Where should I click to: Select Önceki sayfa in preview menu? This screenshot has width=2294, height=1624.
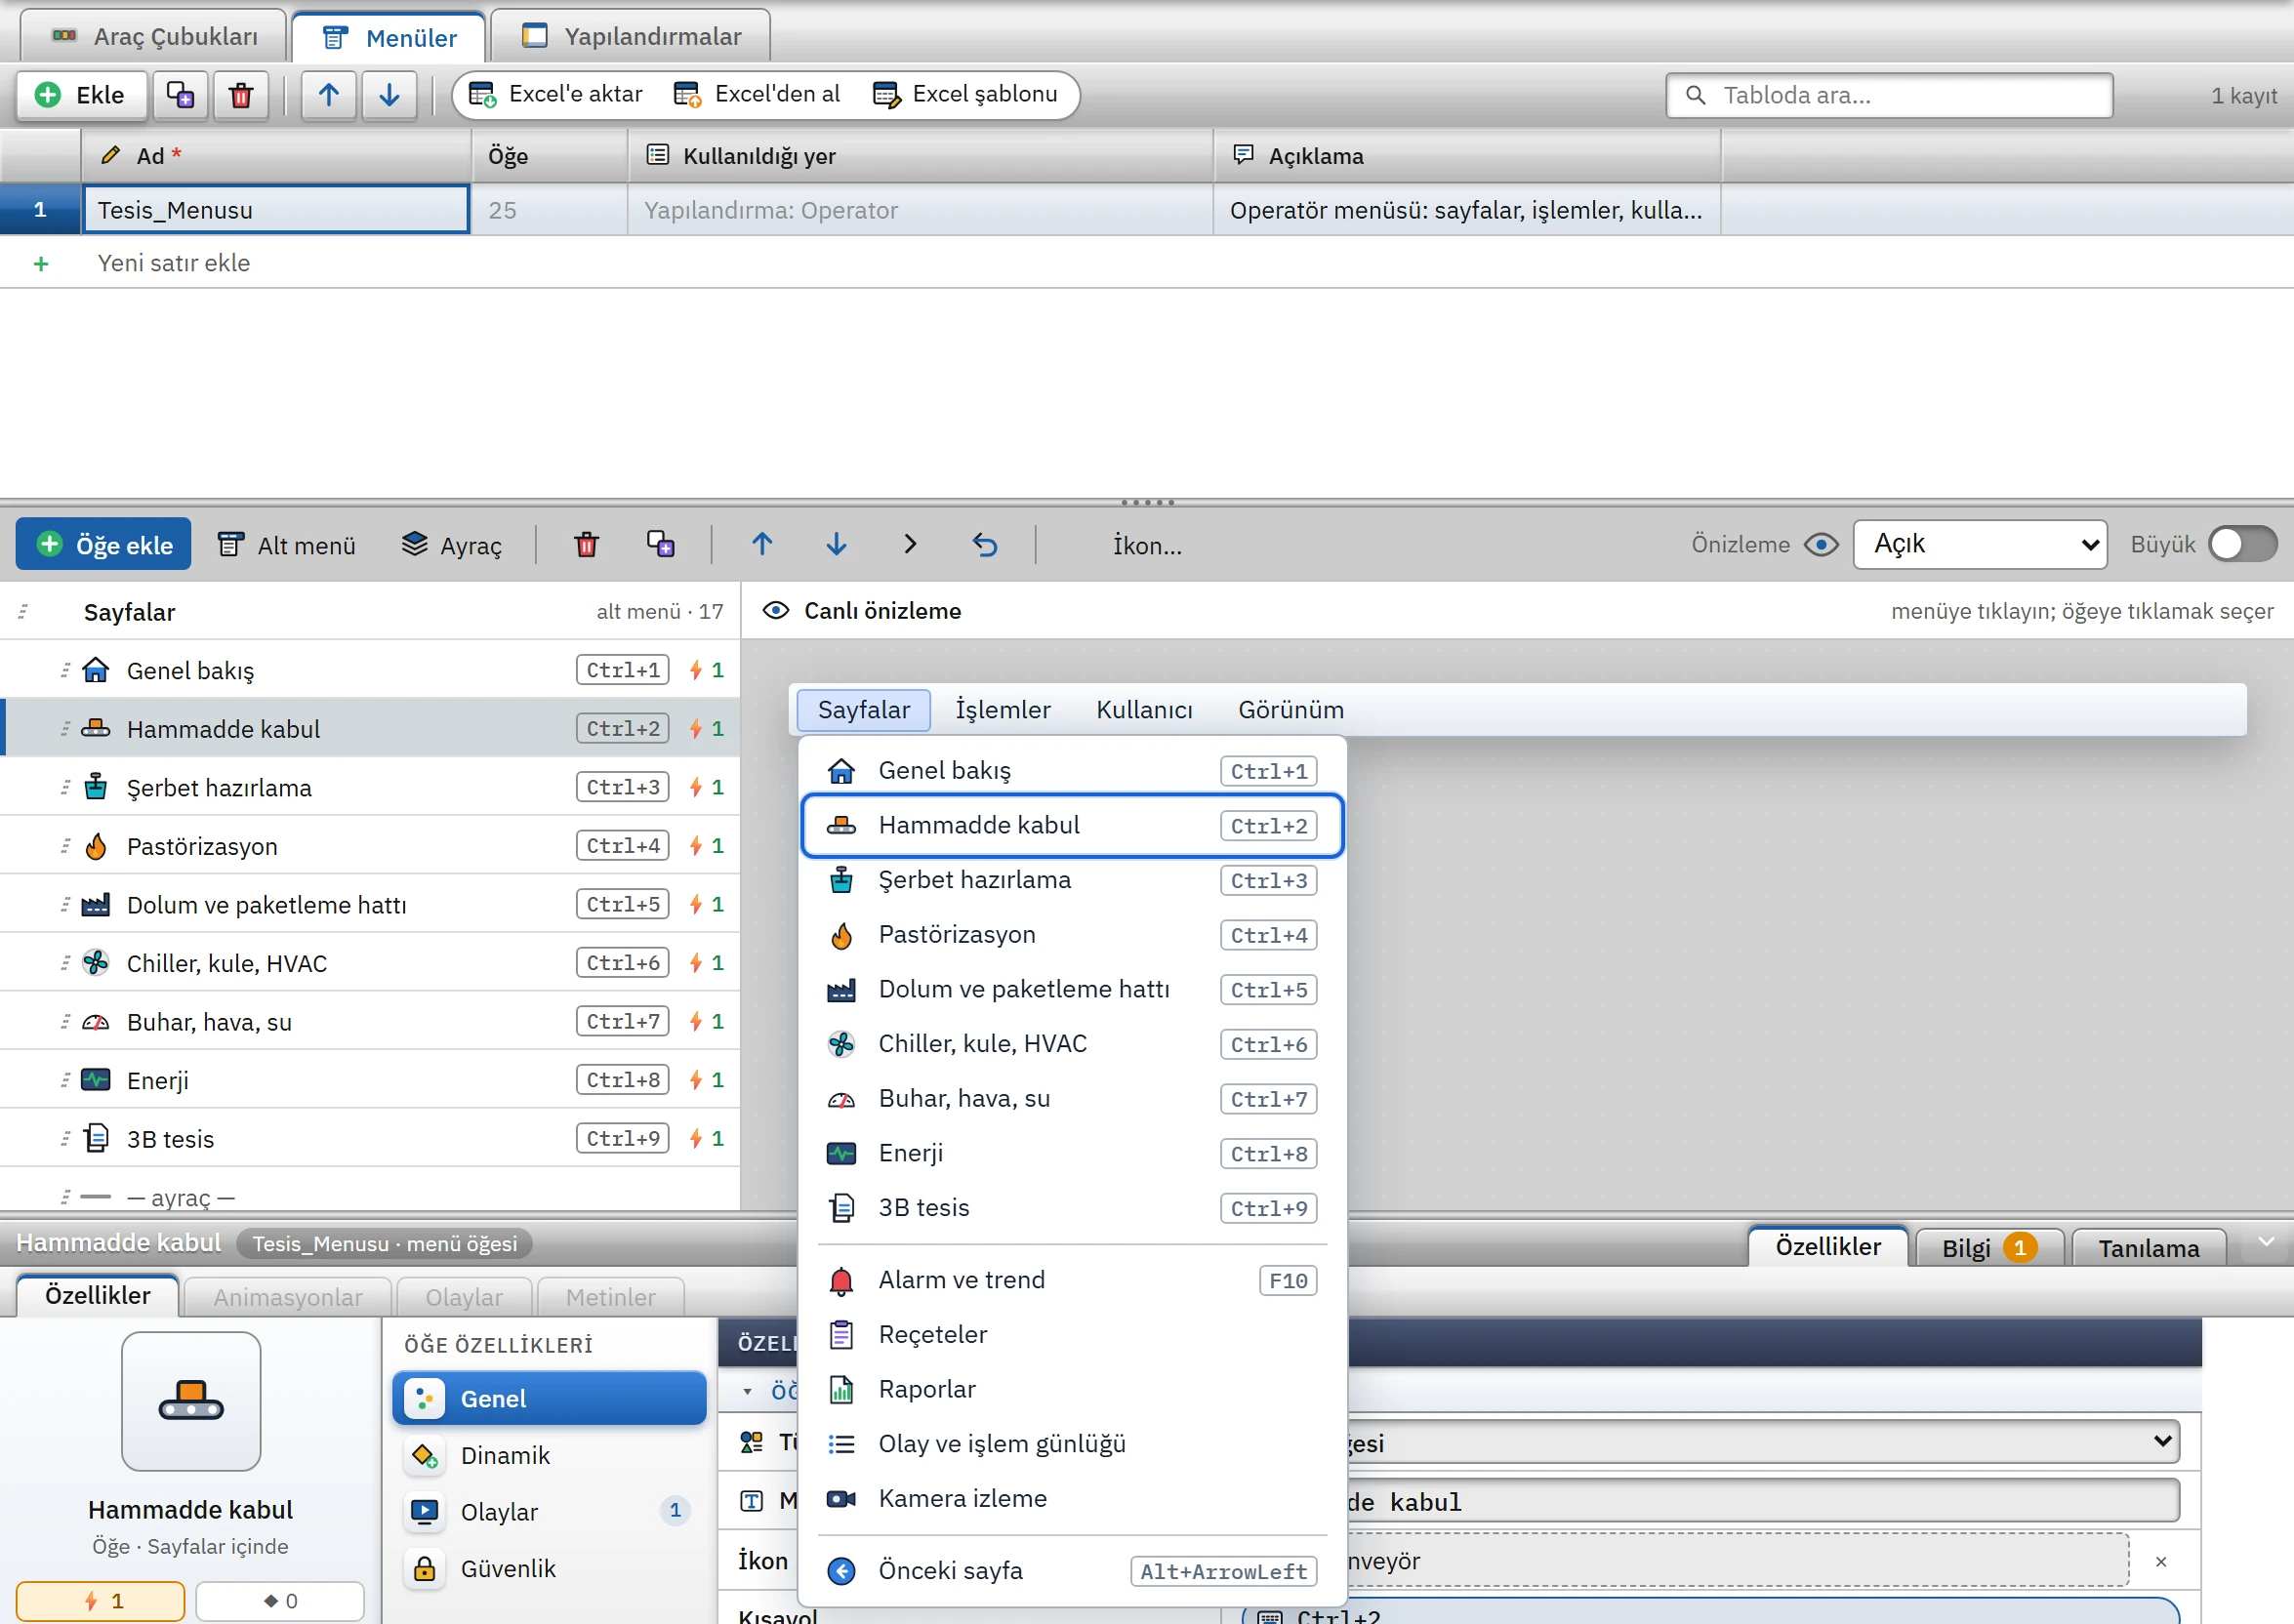(x=1072, y=1571)
